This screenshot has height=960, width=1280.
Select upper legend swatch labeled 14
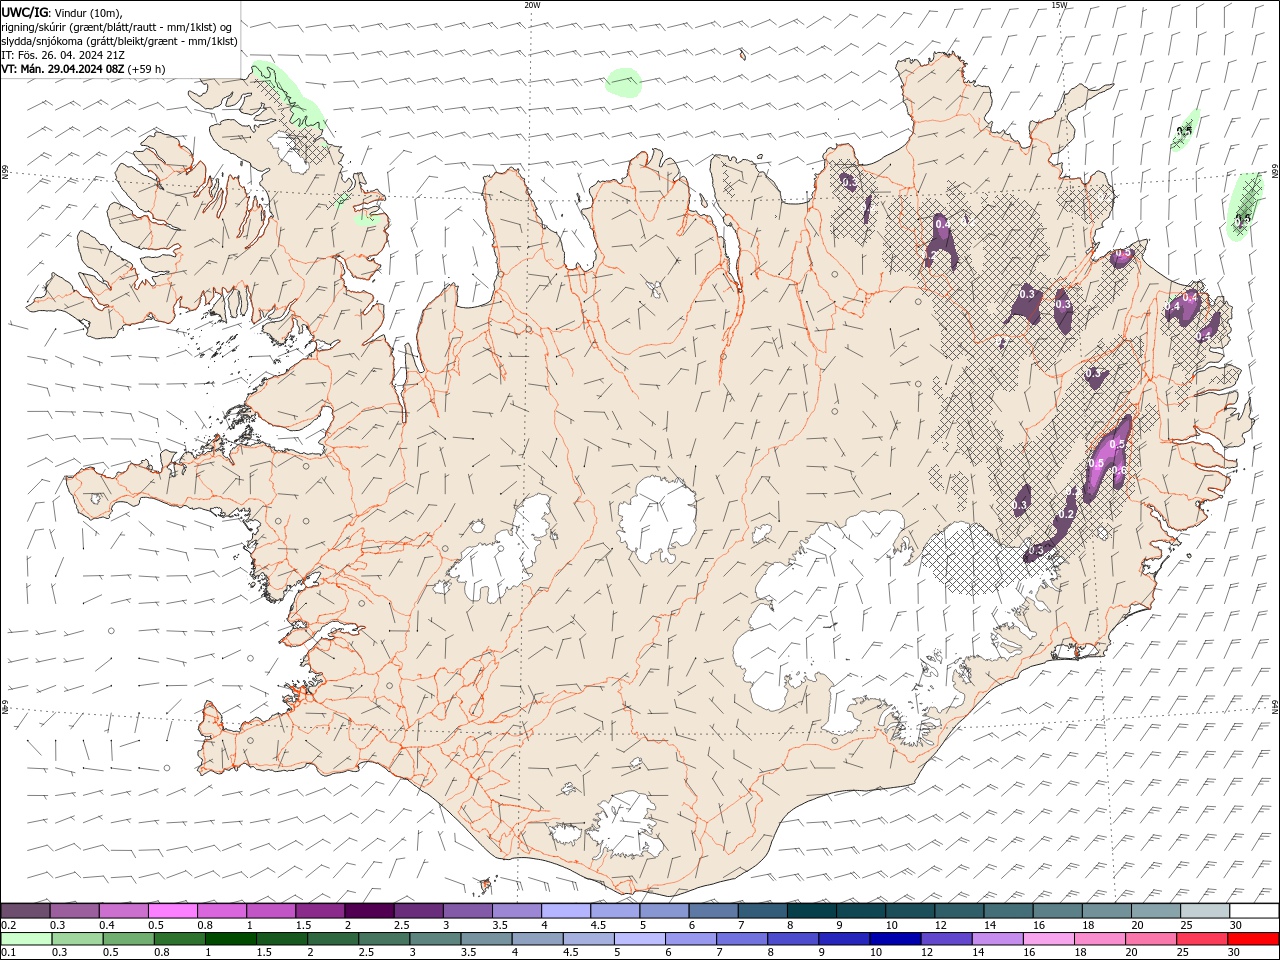tap(1008, 910)
